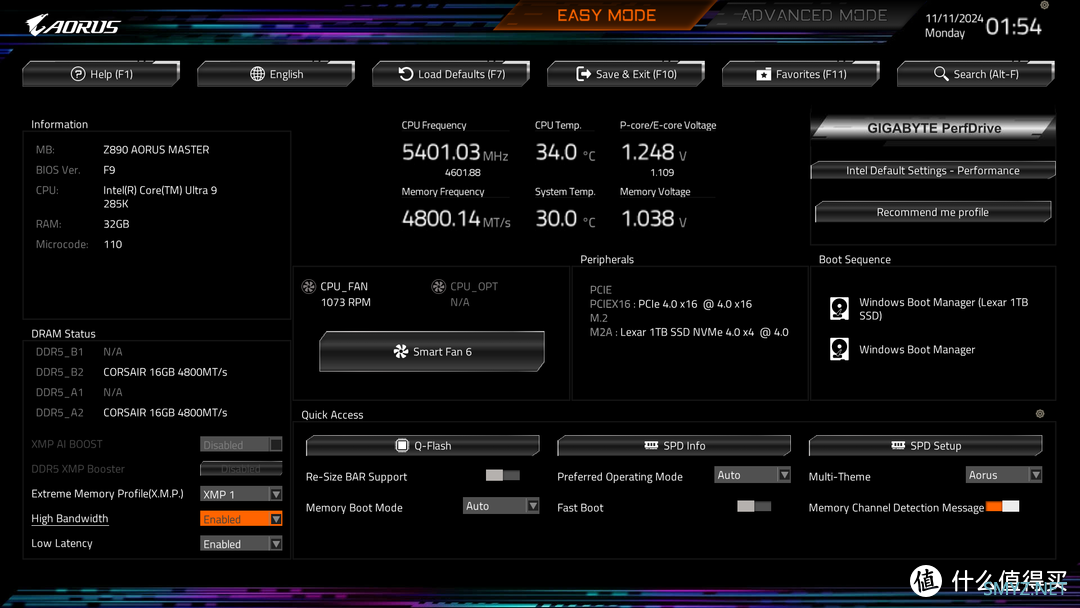Screen dimensions: 1080x608
Task: Open the SPD Info button
Action: point(674,445)
